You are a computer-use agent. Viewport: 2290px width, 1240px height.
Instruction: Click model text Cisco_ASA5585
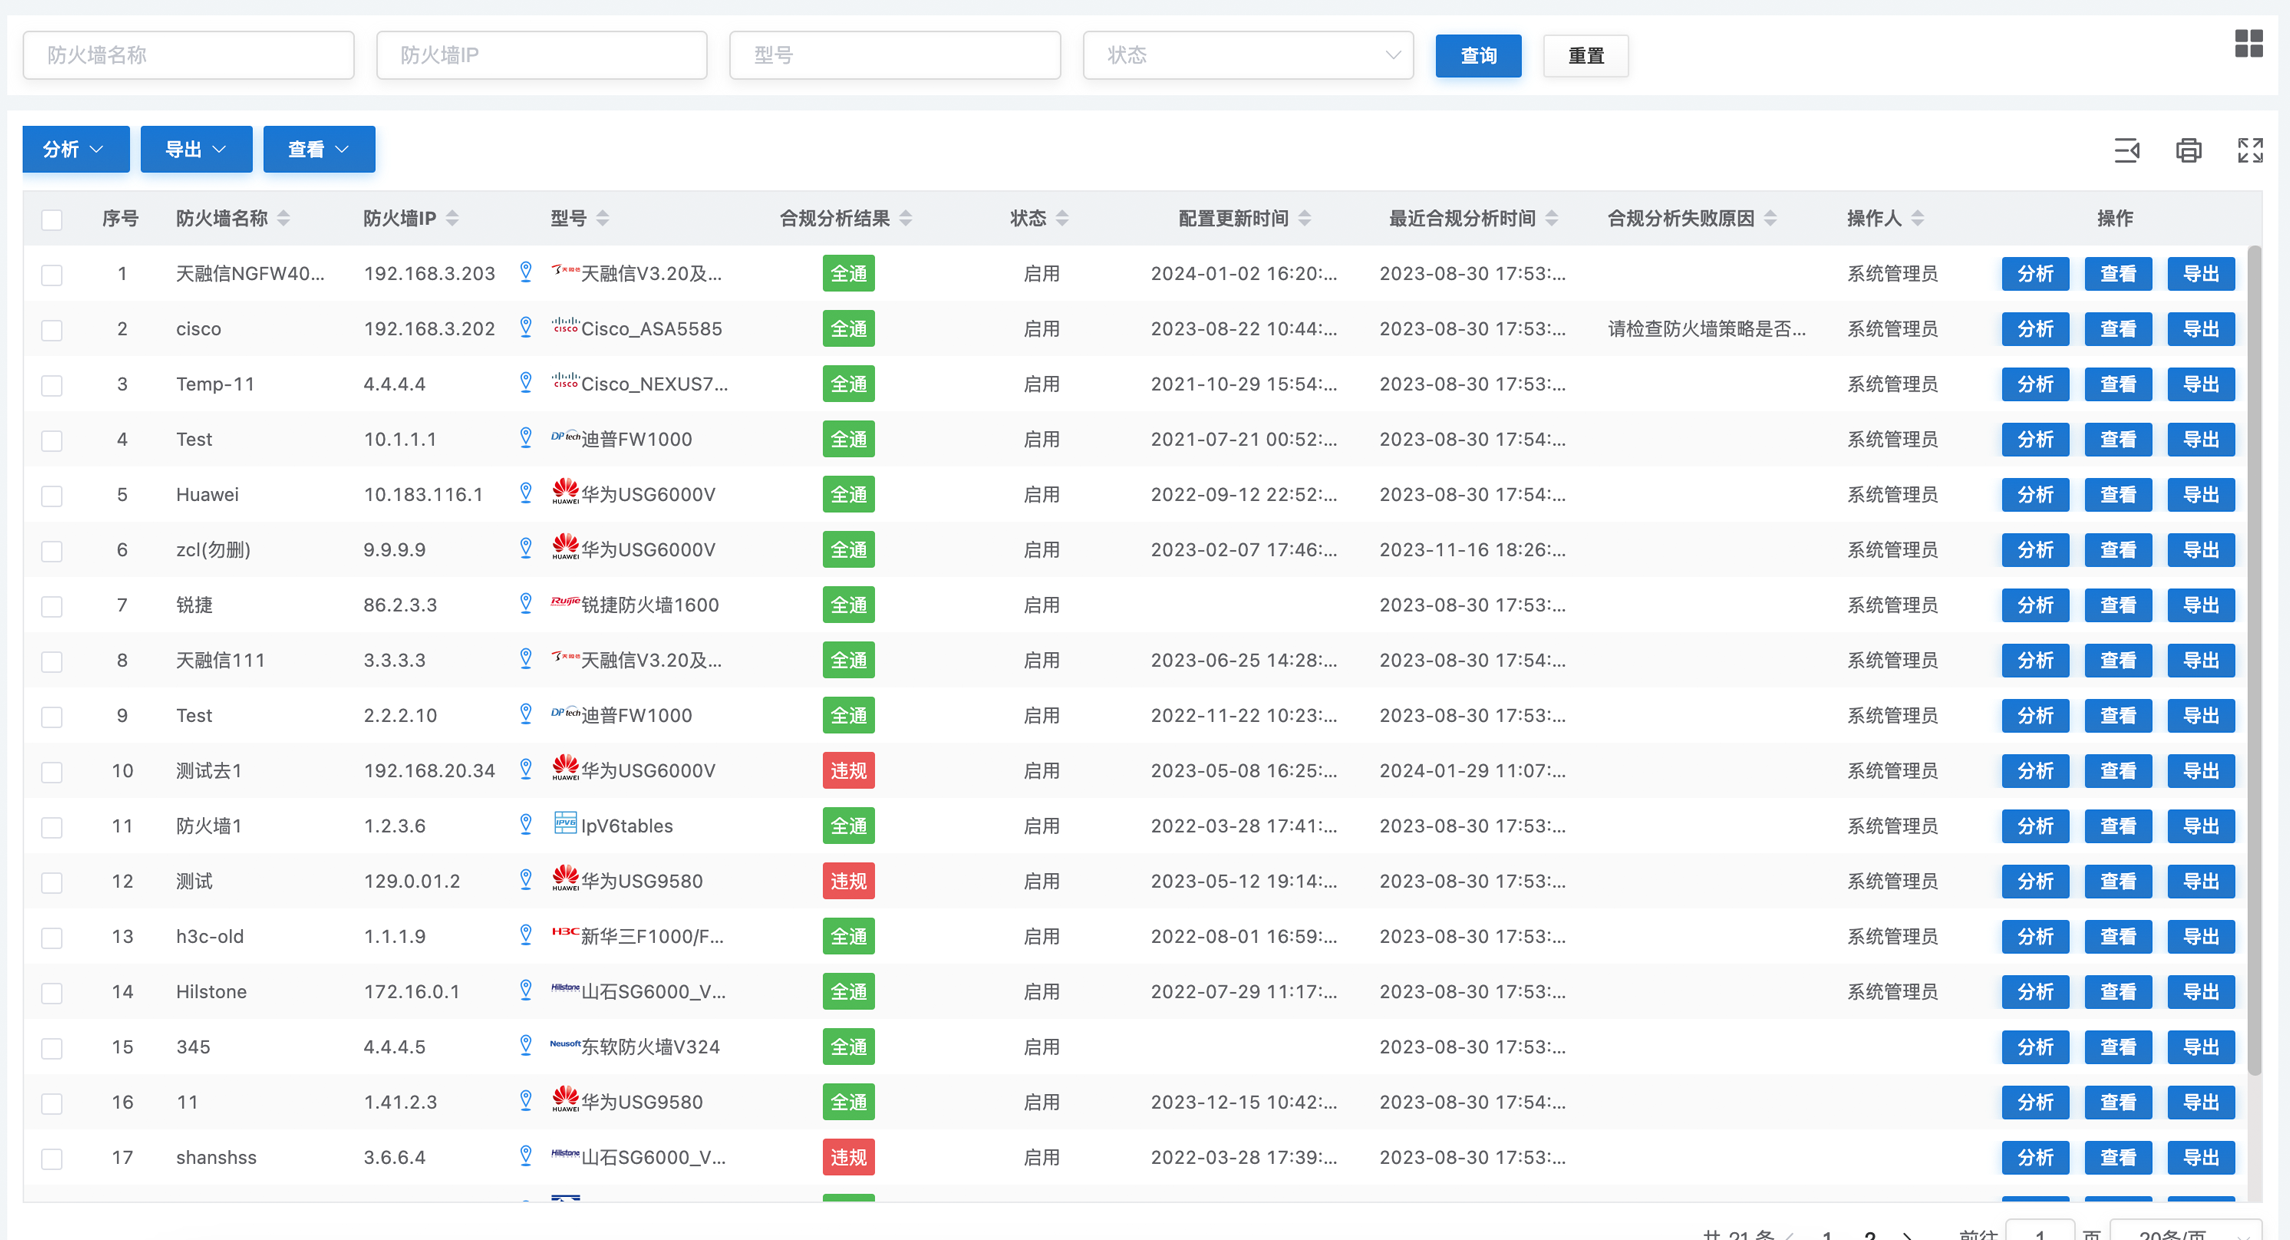(651, 329)
